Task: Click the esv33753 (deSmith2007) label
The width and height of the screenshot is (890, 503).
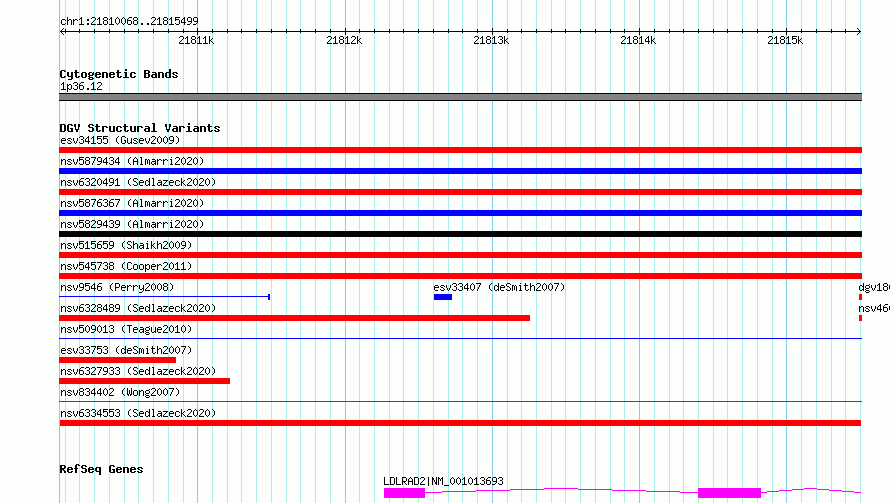Action: (126, 350)
